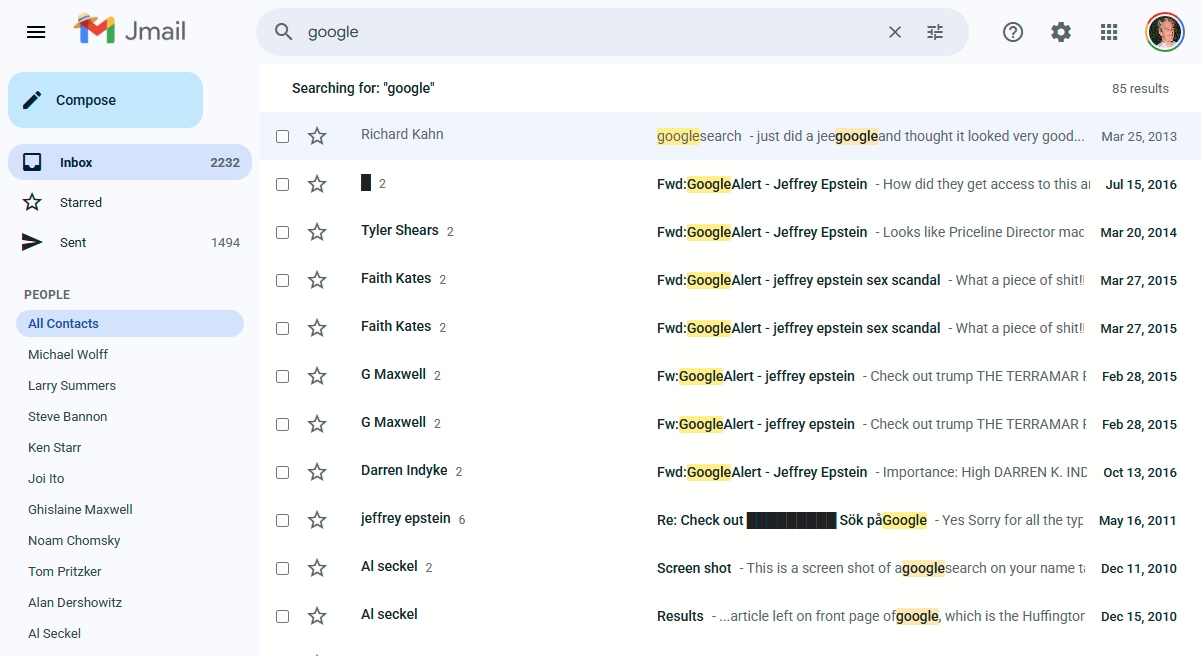The height and width of the screenshot is (656, 1201).
Task: Select the Inbox folder icon
Action: click(x=34, y=161)
